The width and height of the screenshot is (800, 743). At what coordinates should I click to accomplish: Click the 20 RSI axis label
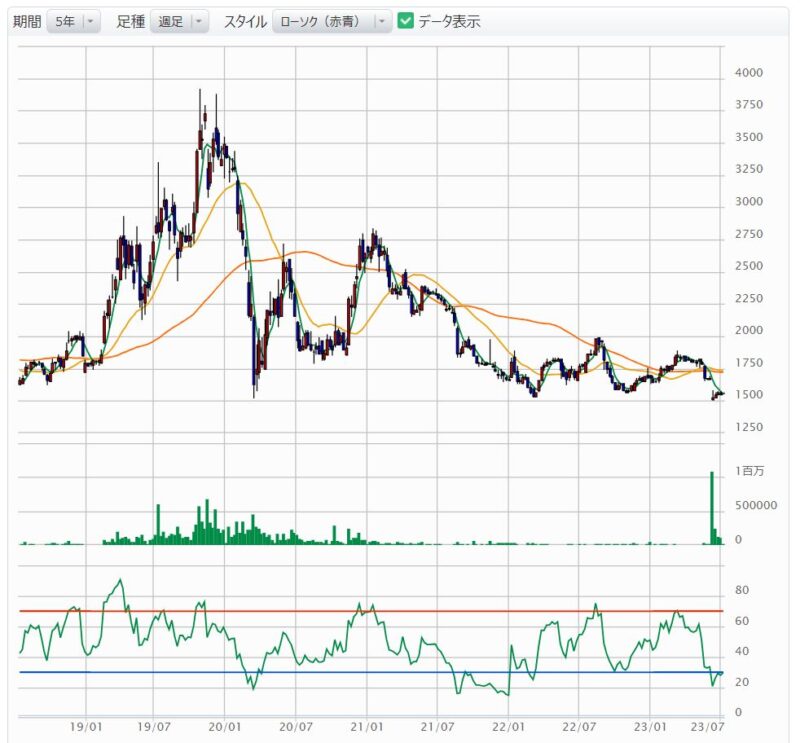(742, 682)
